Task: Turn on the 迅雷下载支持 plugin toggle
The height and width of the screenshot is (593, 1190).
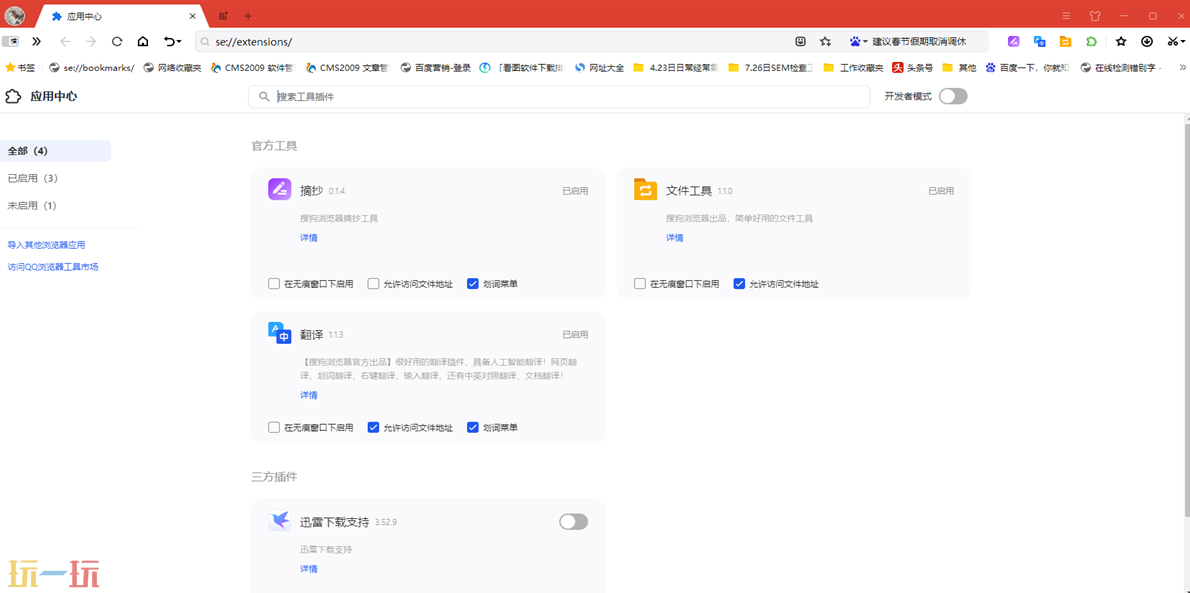Action: tap(573, 522)
